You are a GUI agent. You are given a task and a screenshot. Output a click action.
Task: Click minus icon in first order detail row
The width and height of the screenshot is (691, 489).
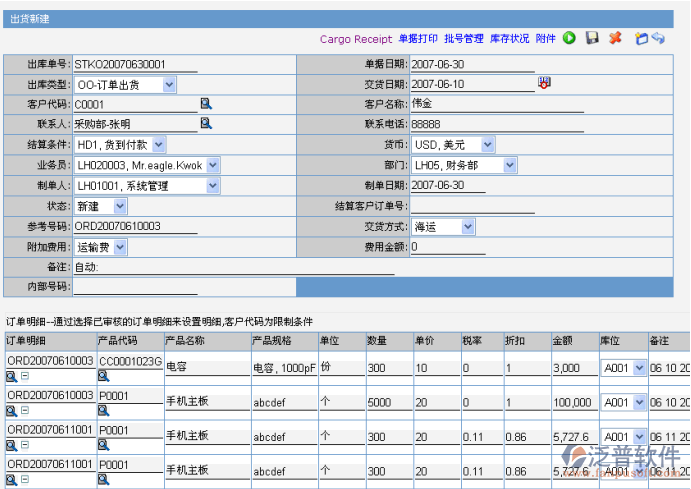[x=25, y=376]
